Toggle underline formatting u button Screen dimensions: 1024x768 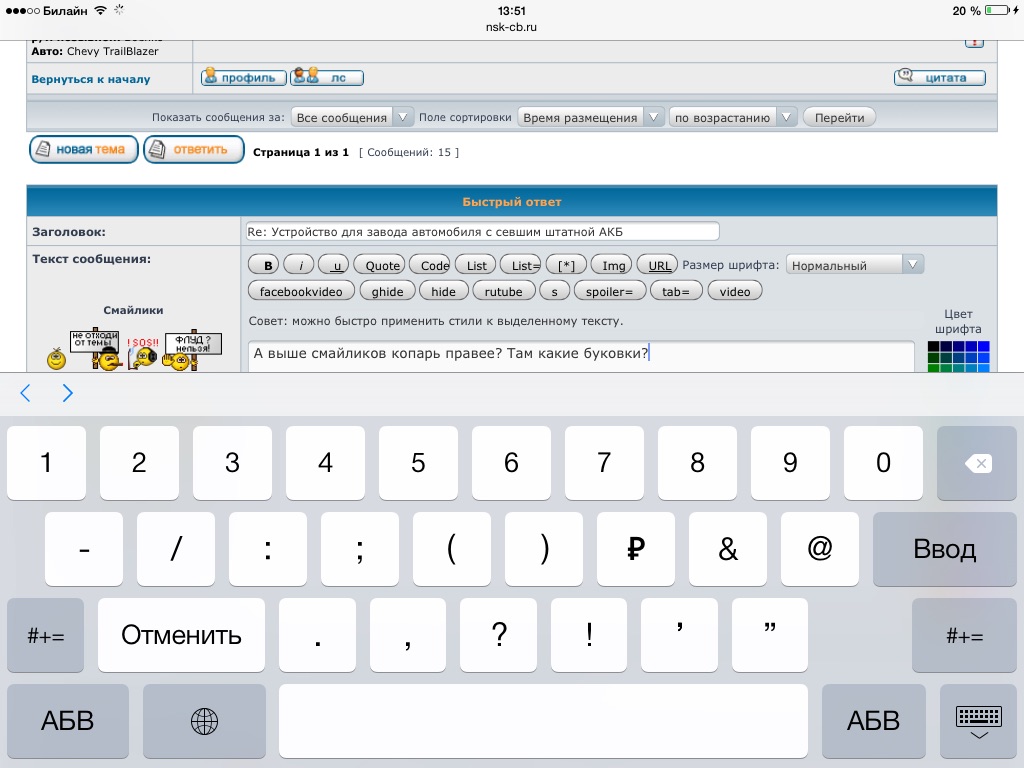336,265
